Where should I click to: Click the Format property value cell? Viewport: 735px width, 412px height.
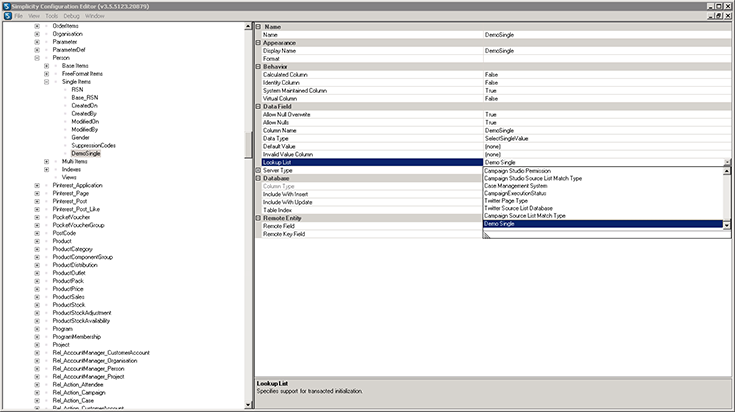pos(607,59)
